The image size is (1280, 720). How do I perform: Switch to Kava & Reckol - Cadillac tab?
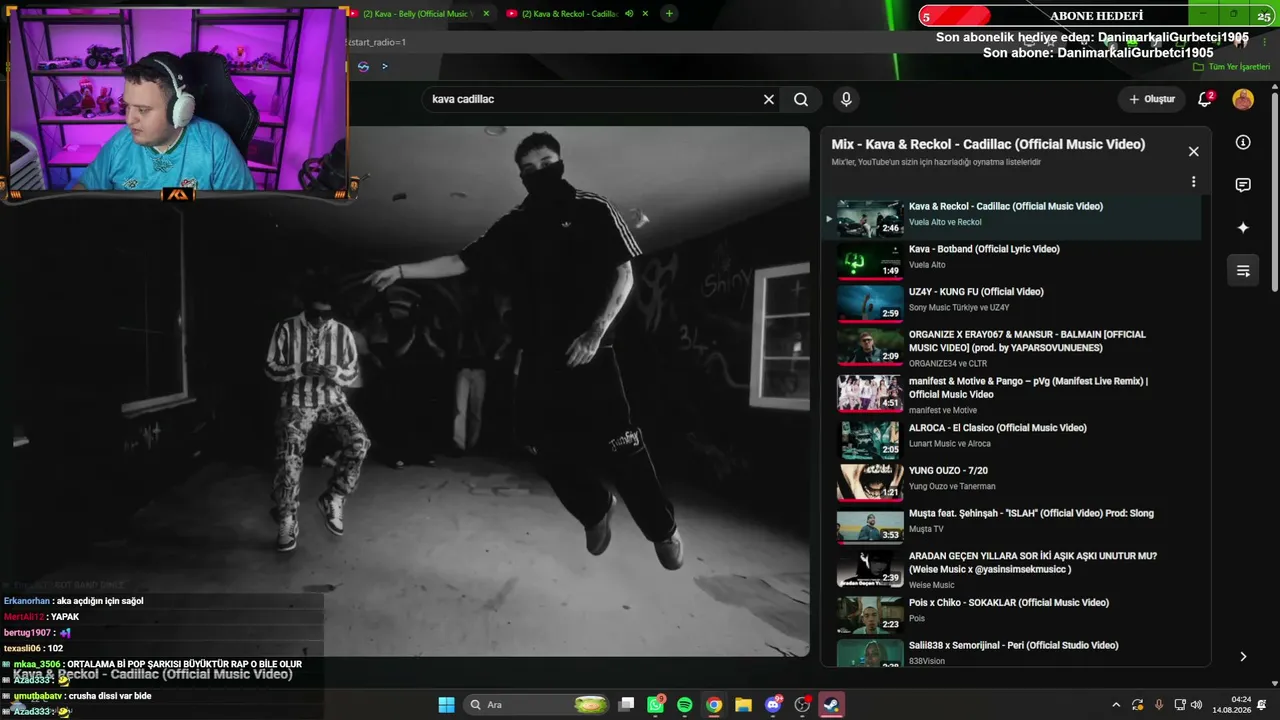click(x=569, y=14)
